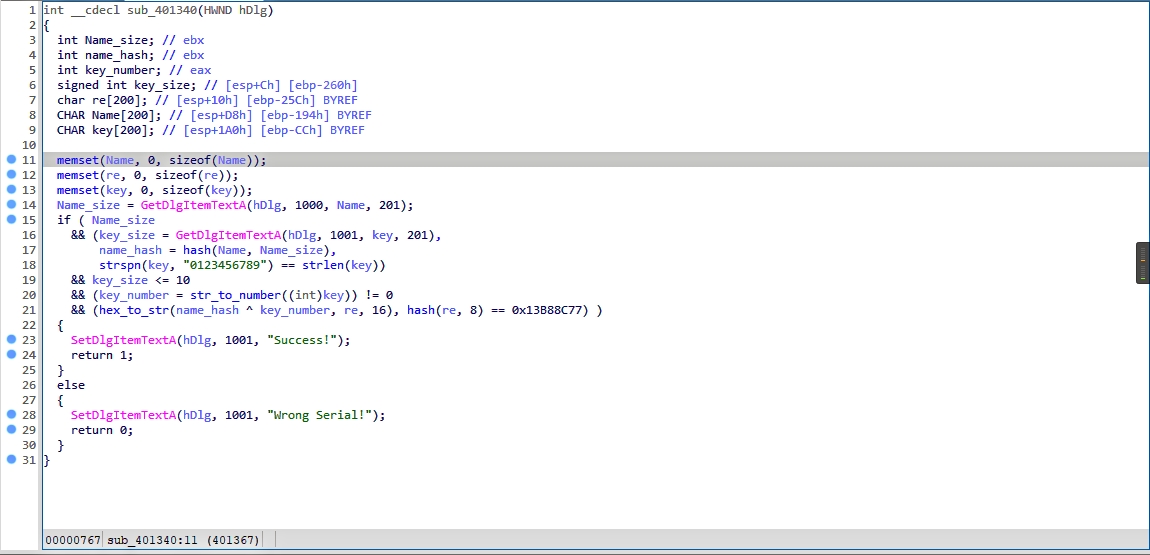Click SetDlgItemTextA on line 28
Screen dimensions: 1150x555
[x=123, y=415]
